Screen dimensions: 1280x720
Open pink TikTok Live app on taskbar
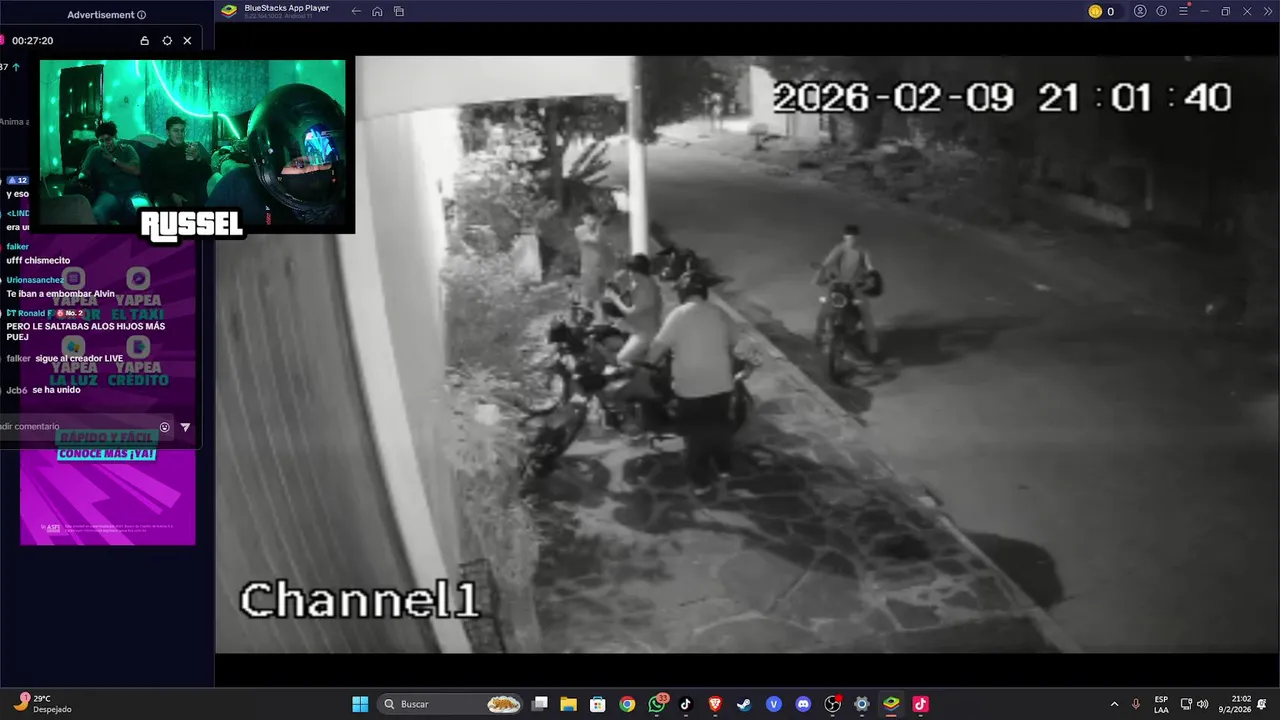point(920,704)
